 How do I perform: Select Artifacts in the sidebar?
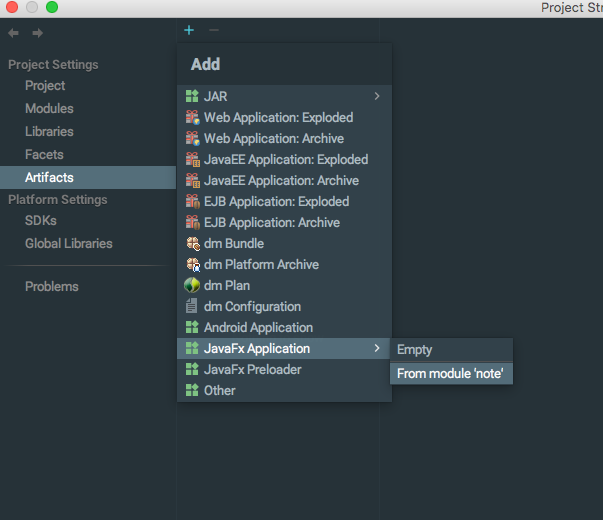(88, 177)
